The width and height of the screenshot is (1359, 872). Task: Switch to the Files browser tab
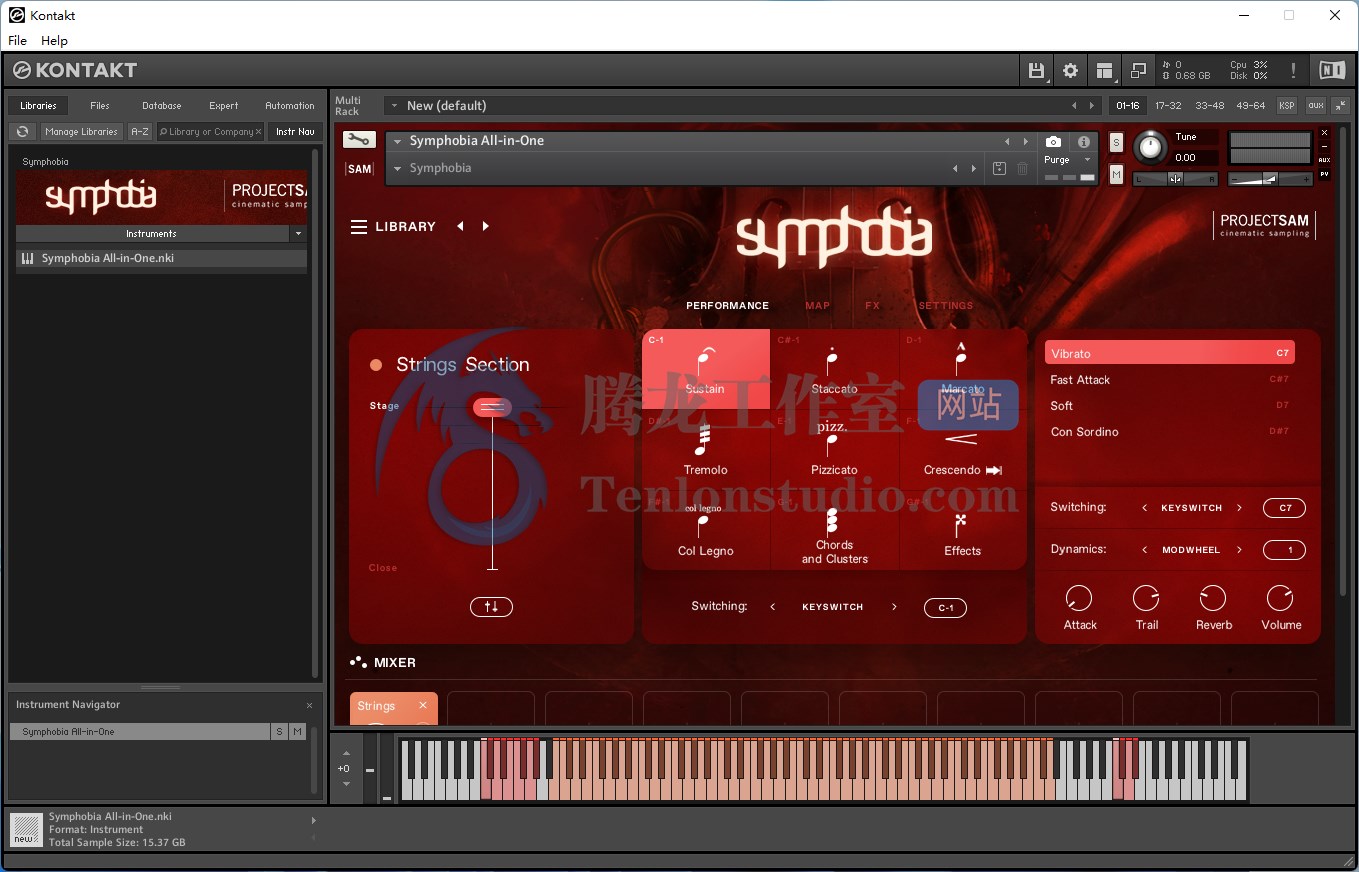coord(100,105)
